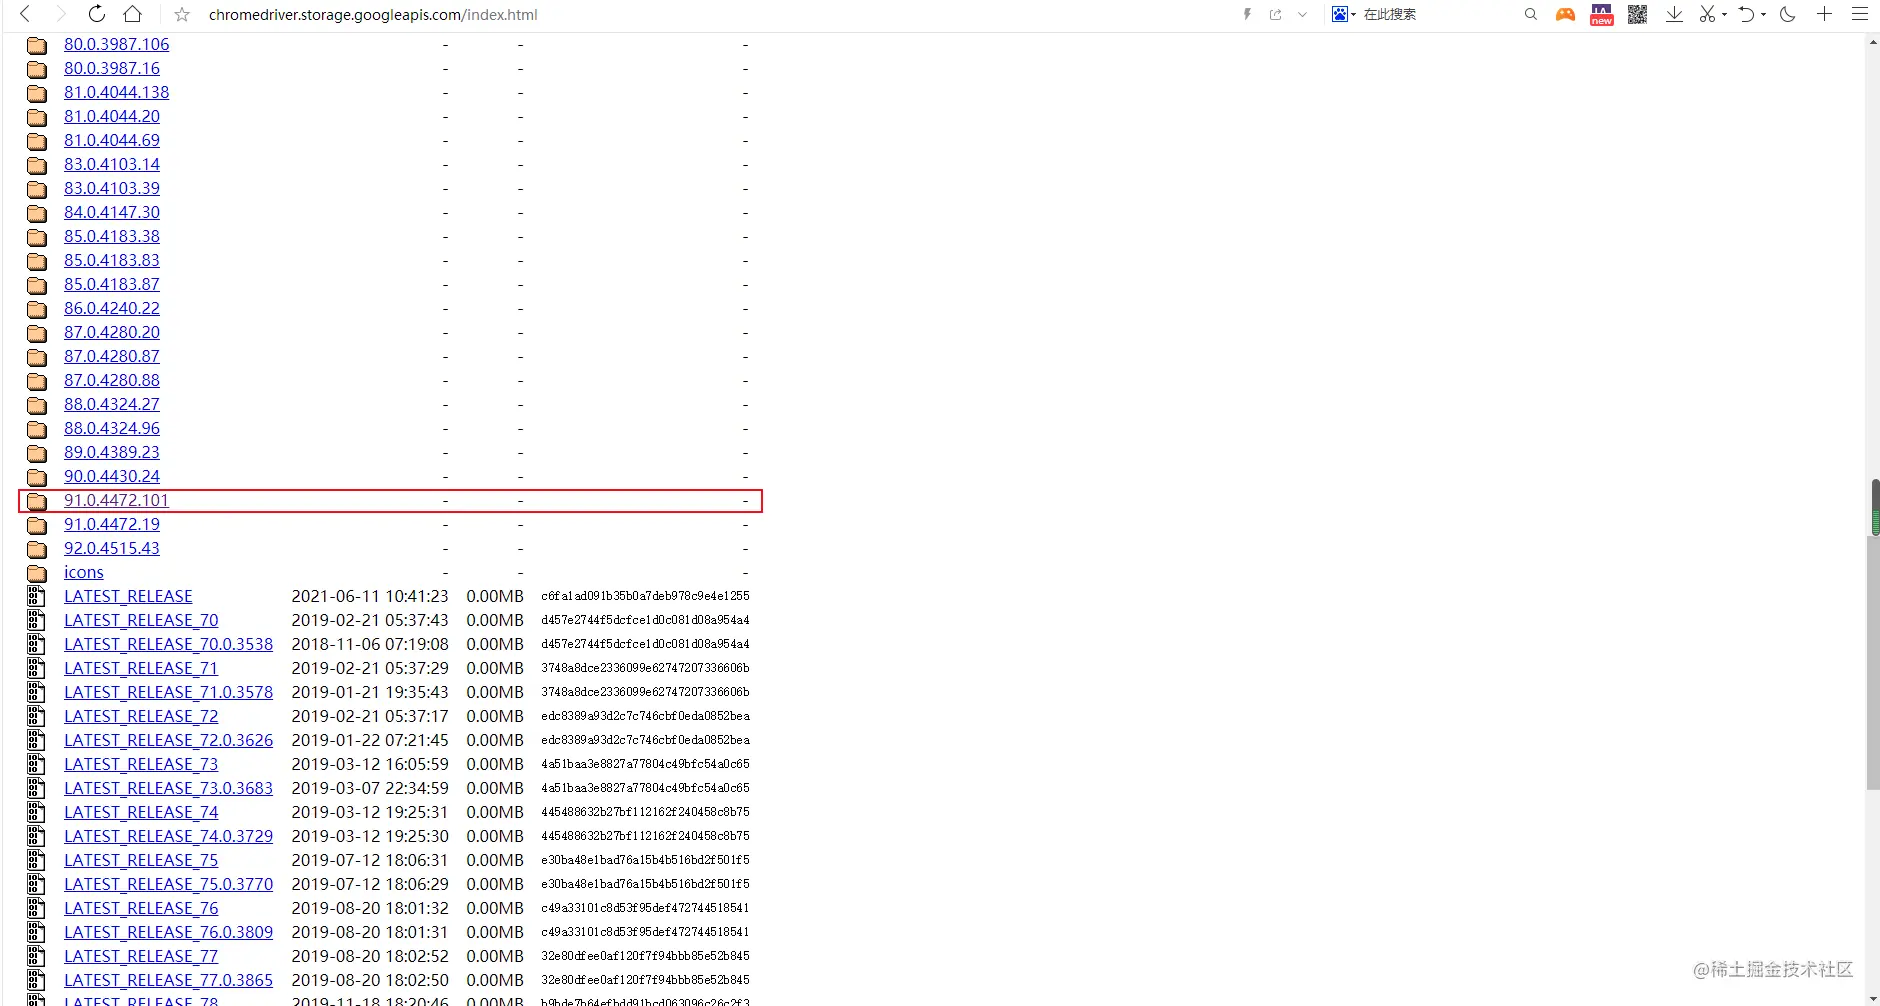The width and height of the screenshot is (1880, 1006).
Task: Open a new tab with the plus icon
Action: tap(1824, 14)
